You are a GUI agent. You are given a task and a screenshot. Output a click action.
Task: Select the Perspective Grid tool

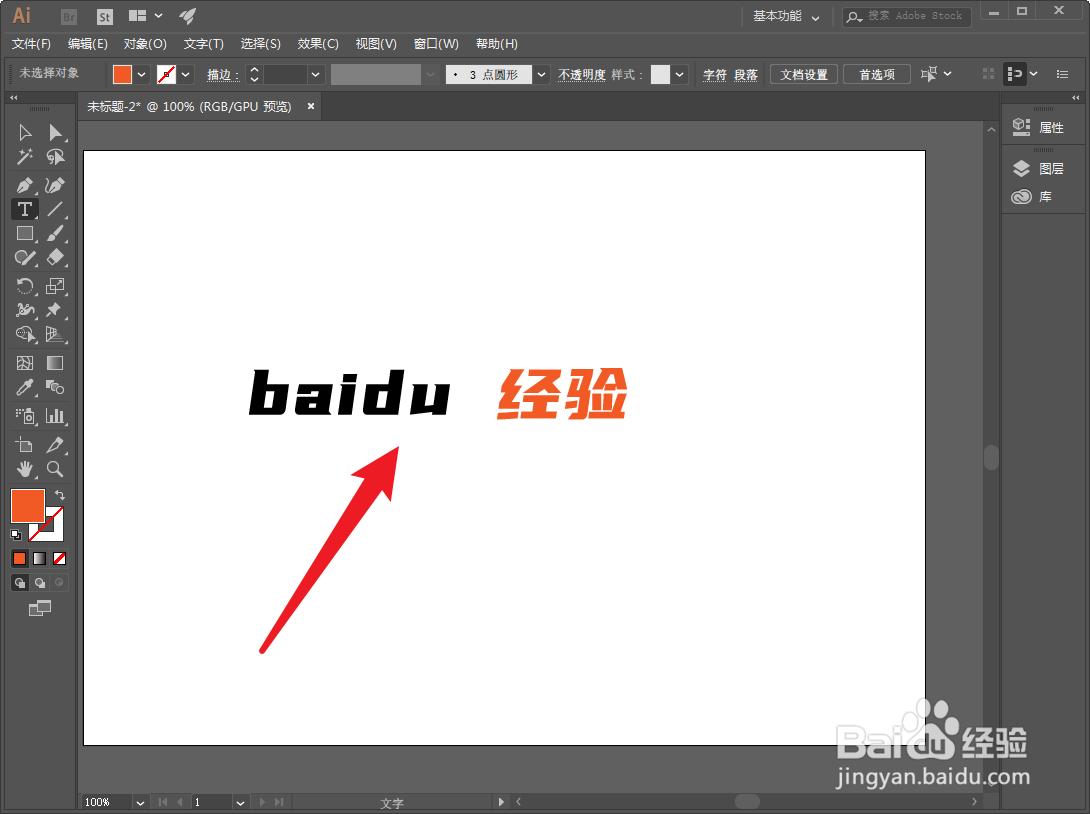click(x=55, y=334)
